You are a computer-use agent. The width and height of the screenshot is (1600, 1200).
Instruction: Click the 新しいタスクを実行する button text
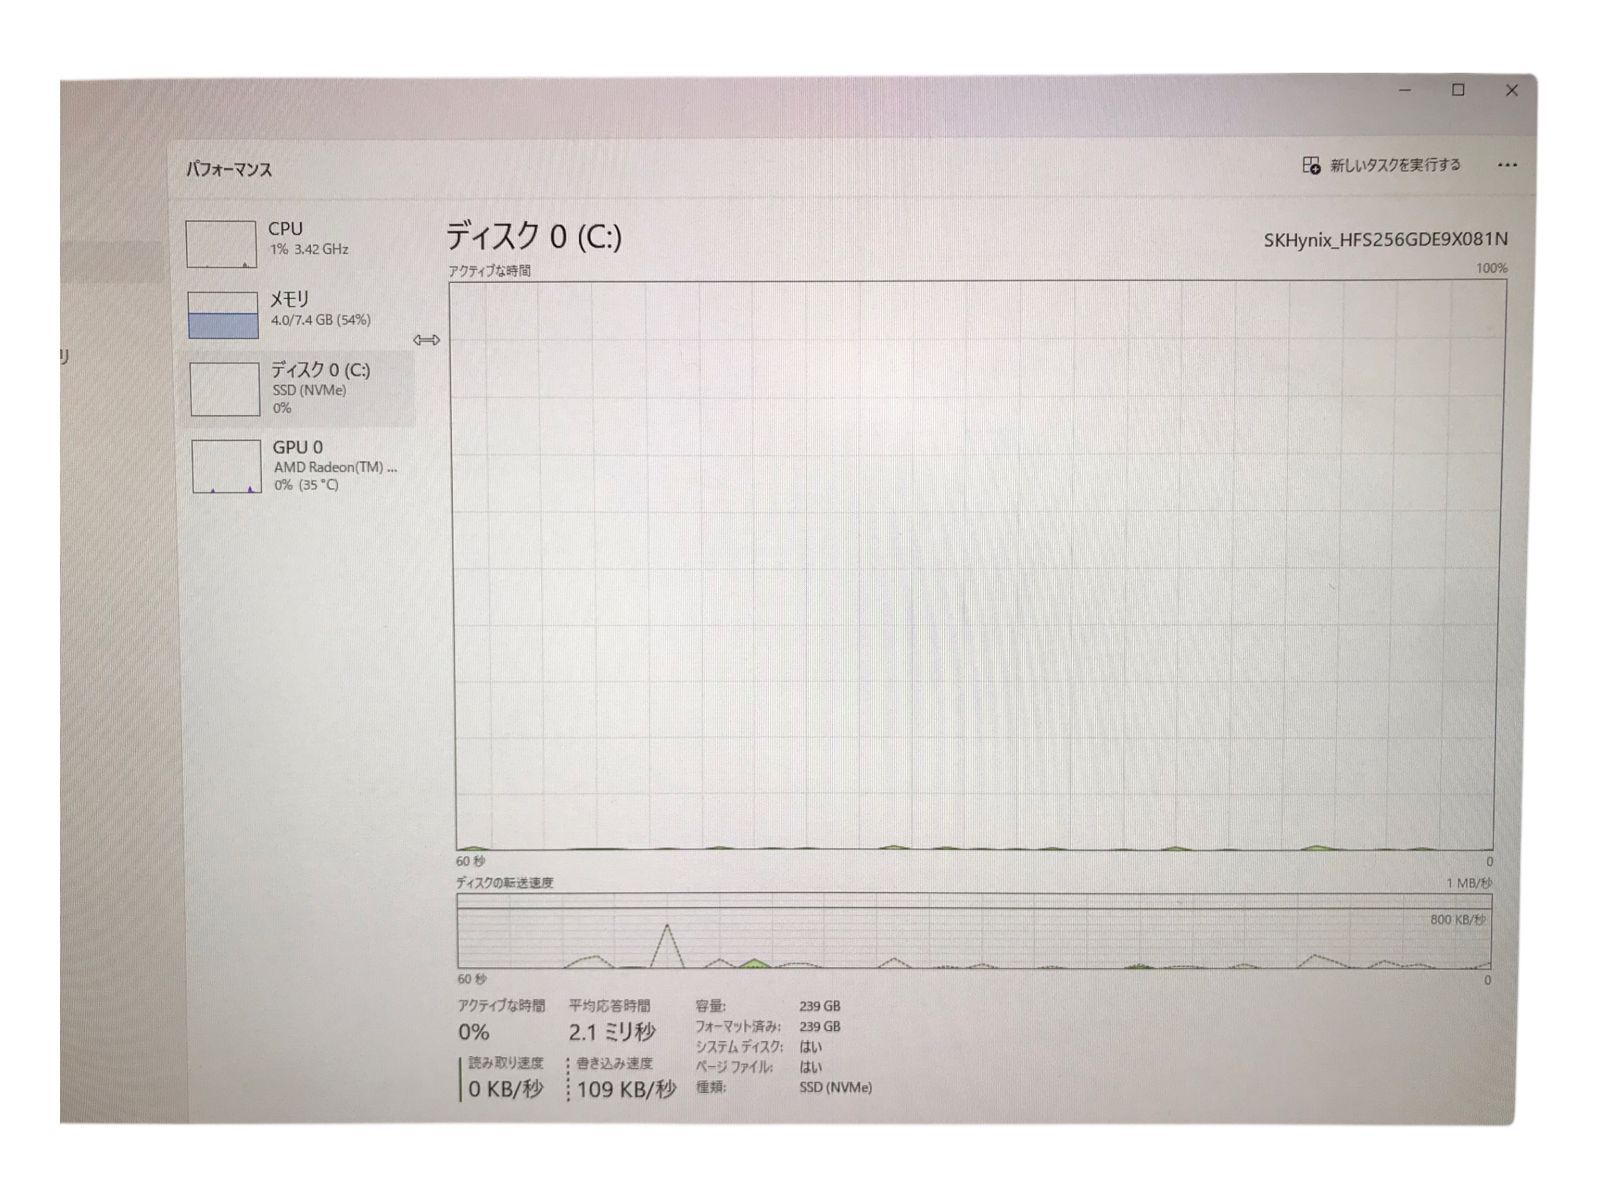(x=1395, y=165)
